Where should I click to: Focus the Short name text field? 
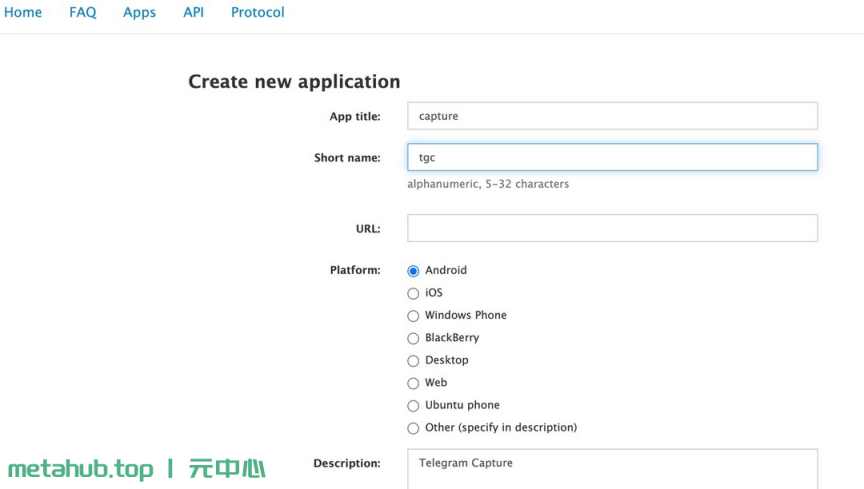point(612,157)
